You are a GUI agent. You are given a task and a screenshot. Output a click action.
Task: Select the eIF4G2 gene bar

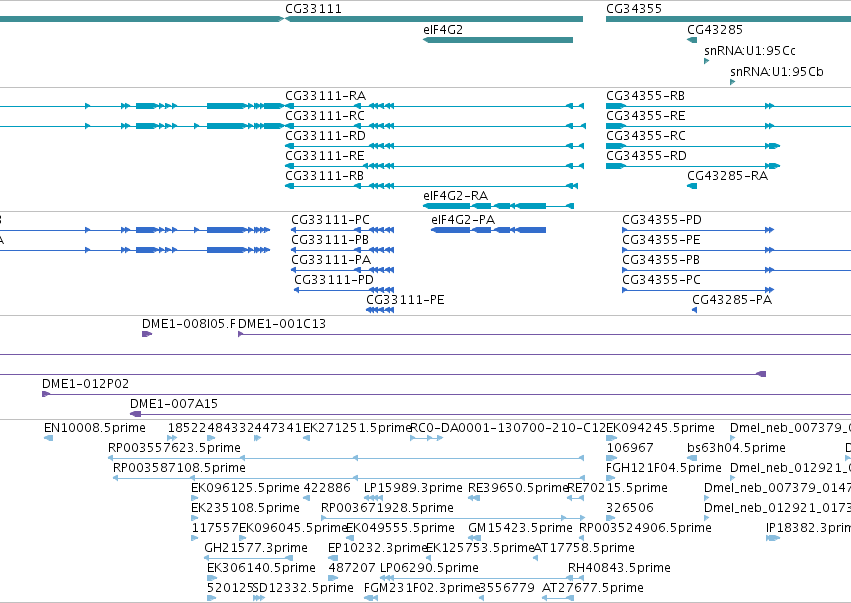(x=498, y=40)
